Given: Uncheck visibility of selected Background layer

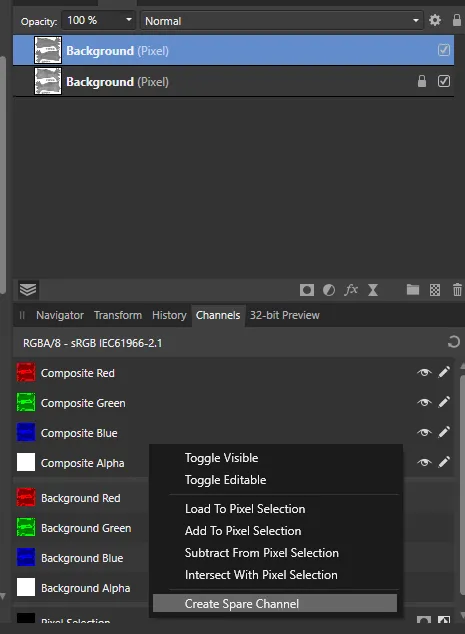Looking at the screenshot, I should (444, 50).
